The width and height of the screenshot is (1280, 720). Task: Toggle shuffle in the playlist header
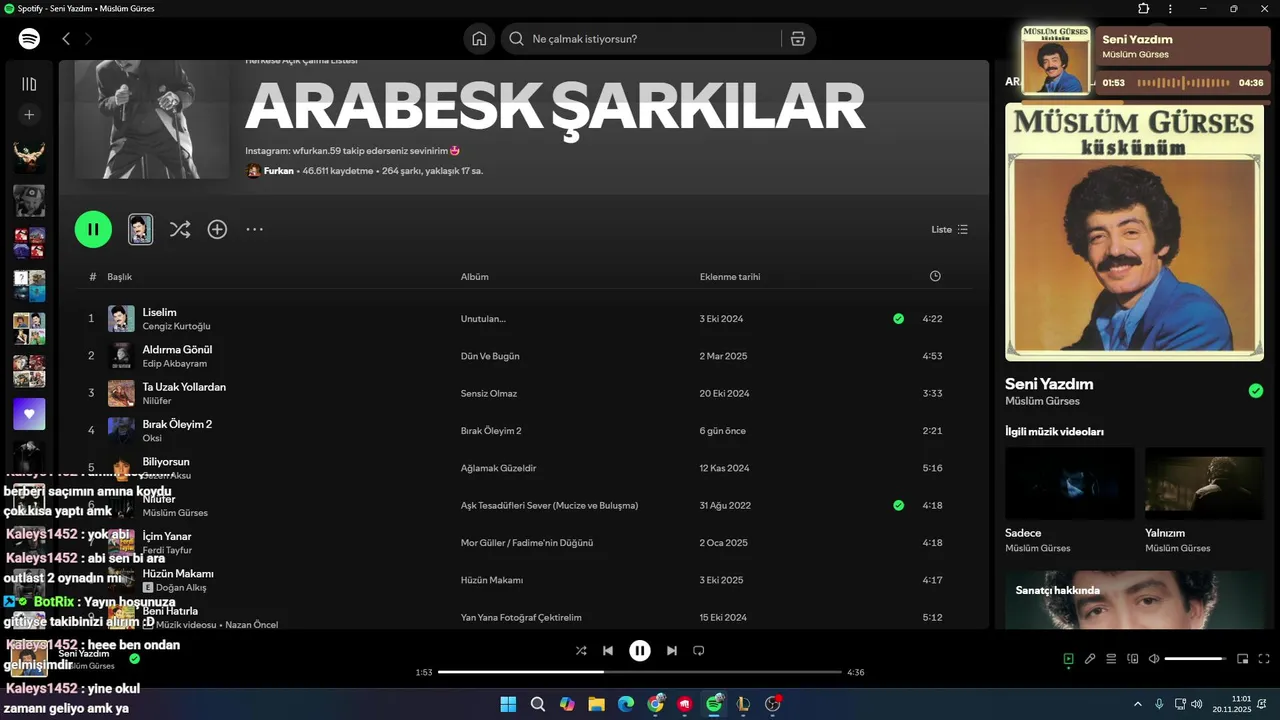point(180,229)
